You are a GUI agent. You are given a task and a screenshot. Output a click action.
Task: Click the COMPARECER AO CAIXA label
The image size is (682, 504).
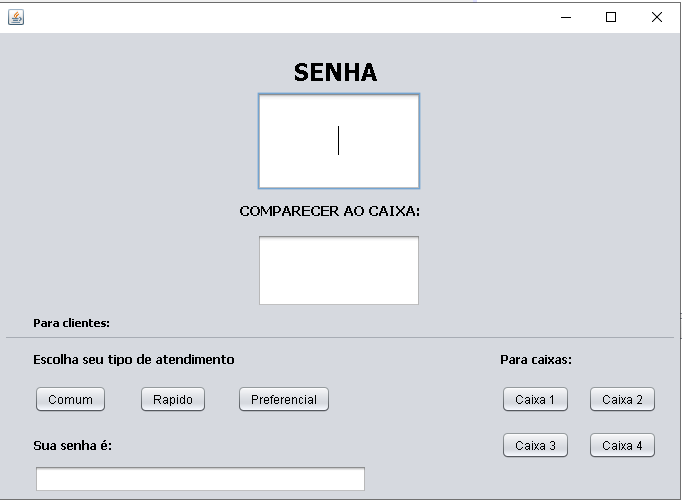click(x=330, y=211)
